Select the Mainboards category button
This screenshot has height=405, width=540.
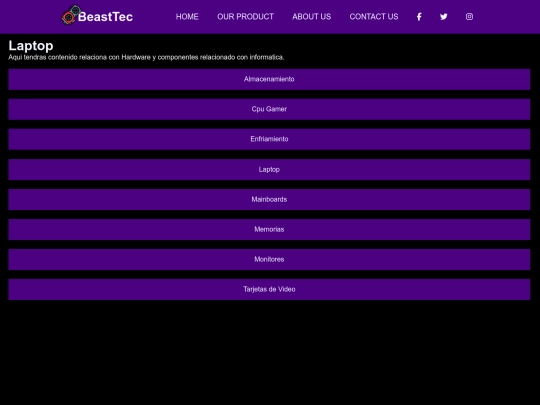pyautogui.click(x=269, y=199)
